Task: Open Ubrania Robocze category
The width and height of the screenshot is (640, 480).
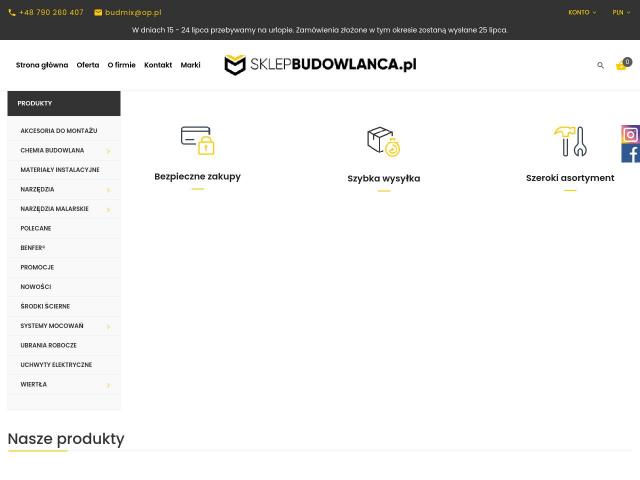Action: [x=49, y=345]
